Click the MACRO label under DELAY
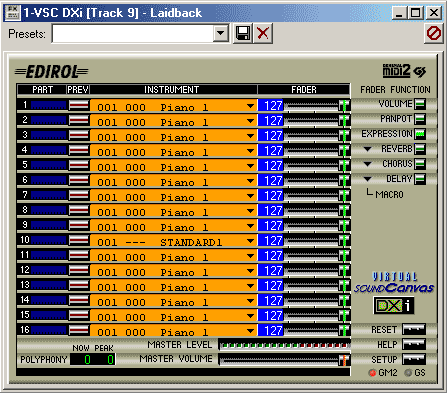The height and width of the screenshot is (393, 447). (x=389, y=194)
